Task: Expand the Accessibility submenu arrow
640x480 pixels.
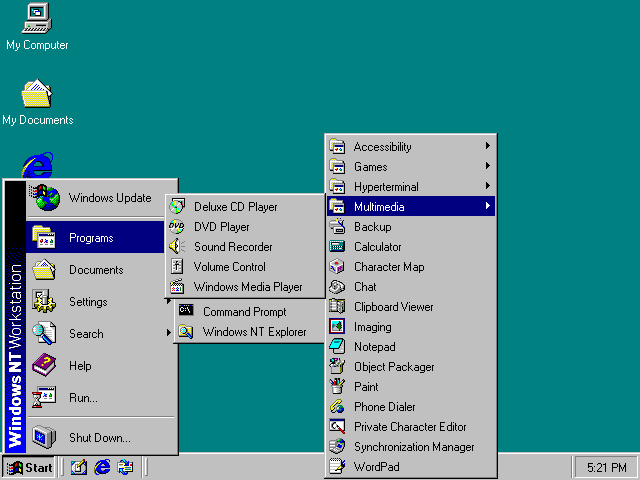Action: point(488,146)
